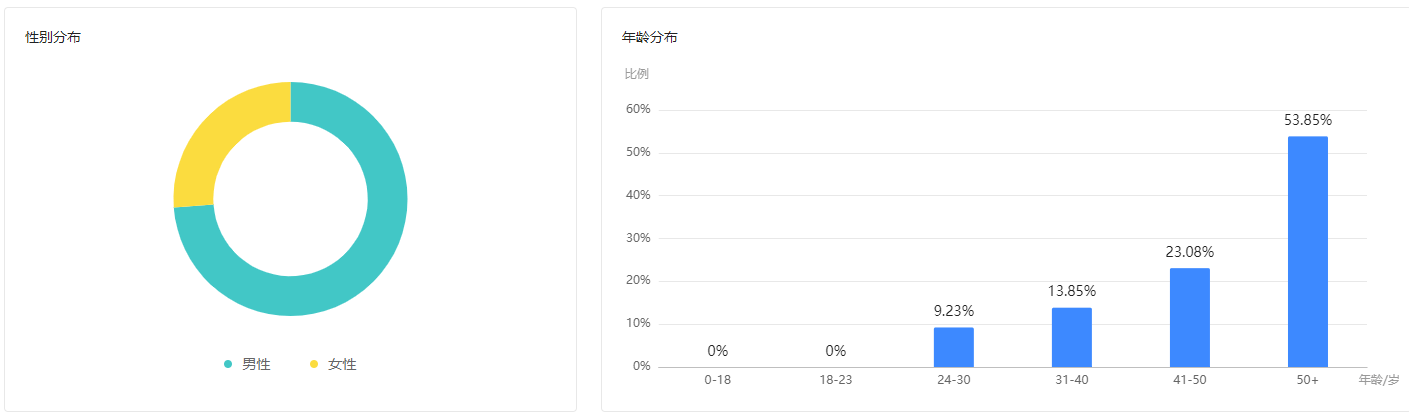This screenshot has width=1409, height=418.
Task: Click the 41-50 age bar
Action: (1189, 318)
